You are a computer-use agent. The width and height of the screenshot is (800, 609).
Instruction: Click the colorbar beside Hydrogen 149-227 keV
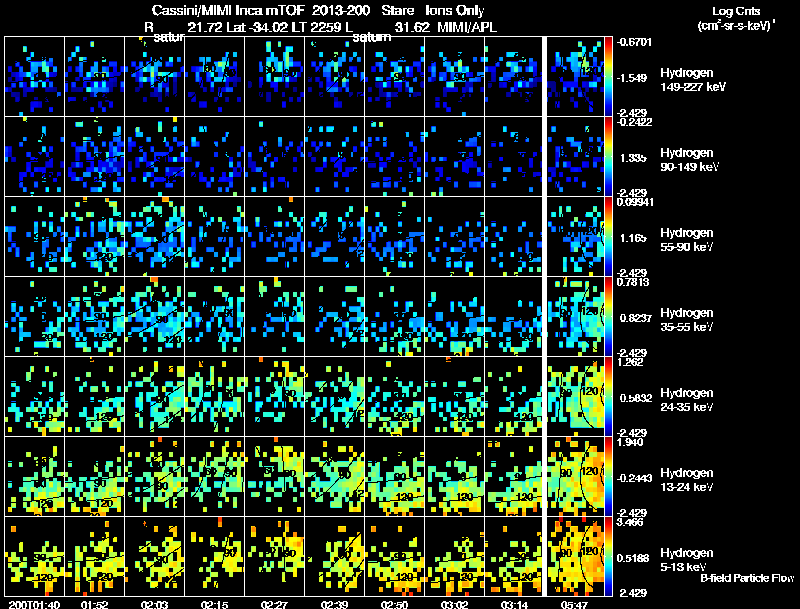[x=608, y=77]
